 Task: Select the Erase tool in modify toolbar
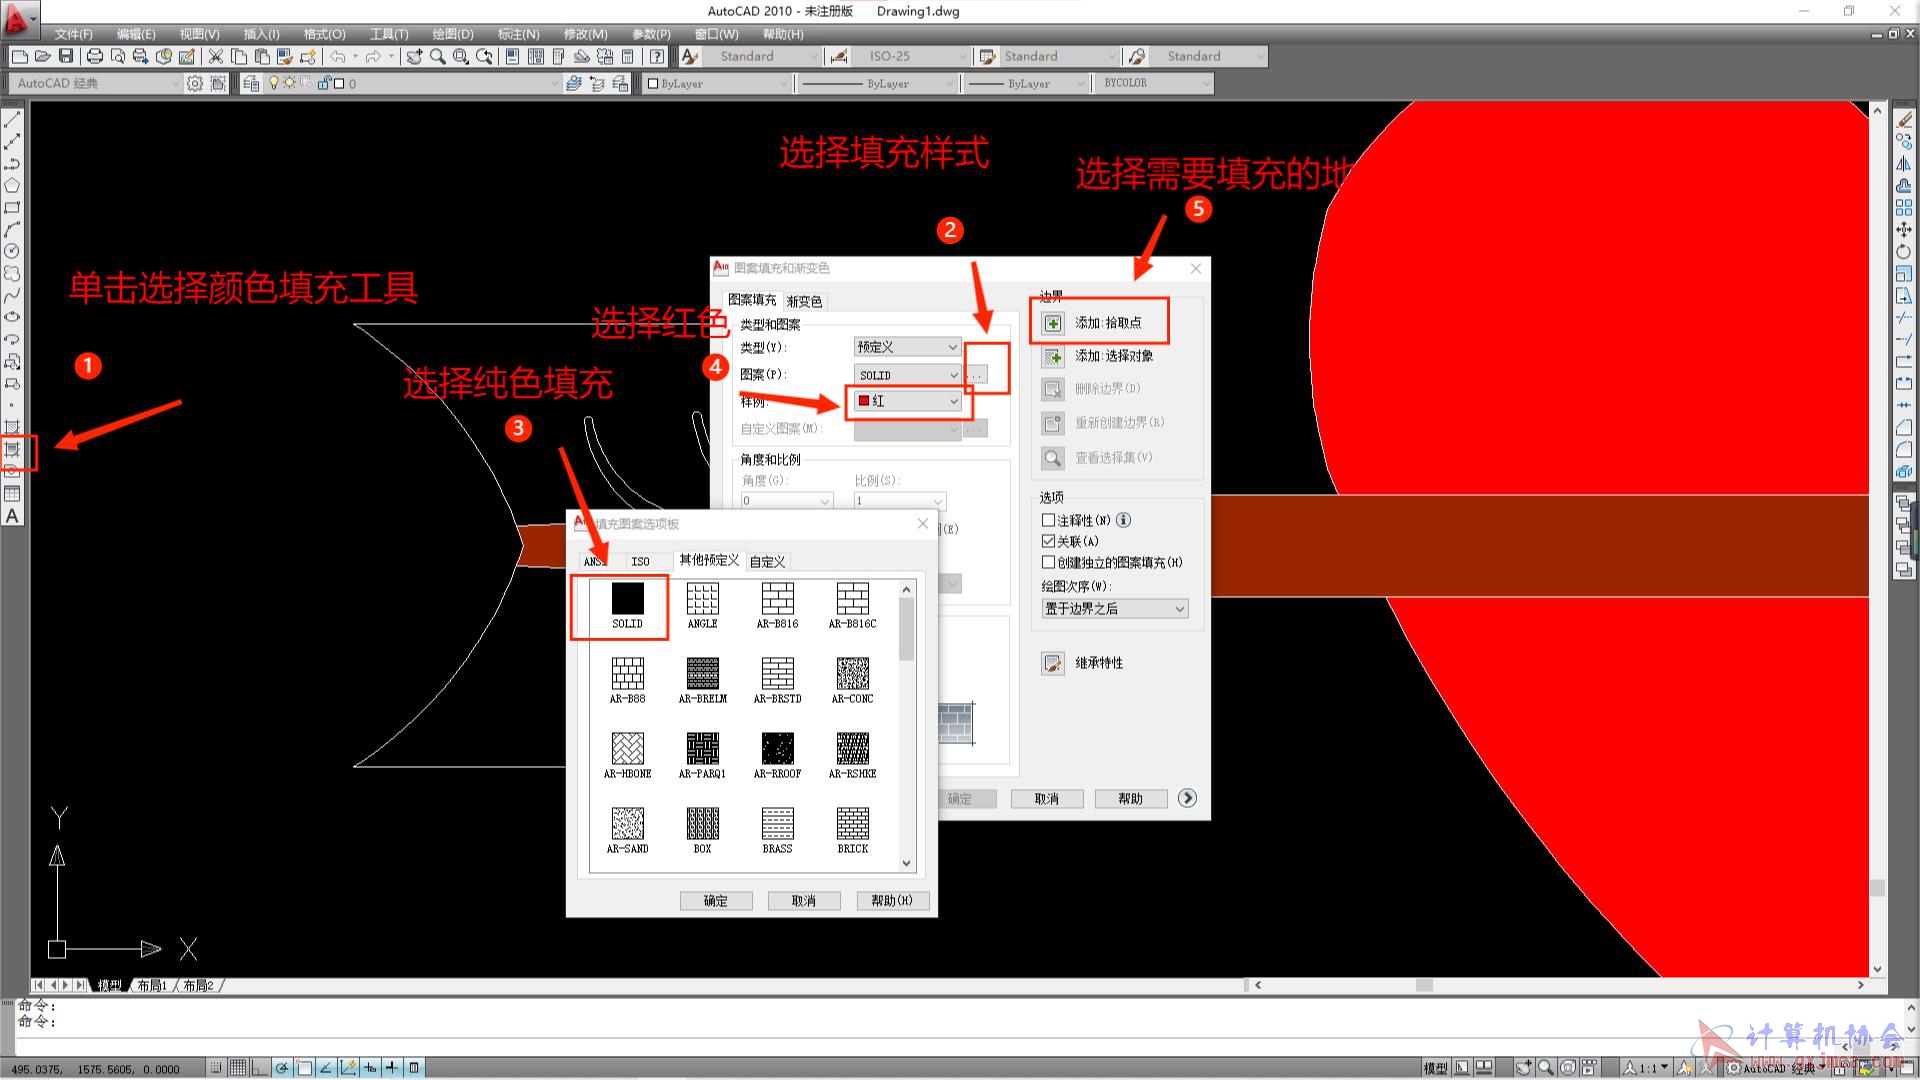1904,119
